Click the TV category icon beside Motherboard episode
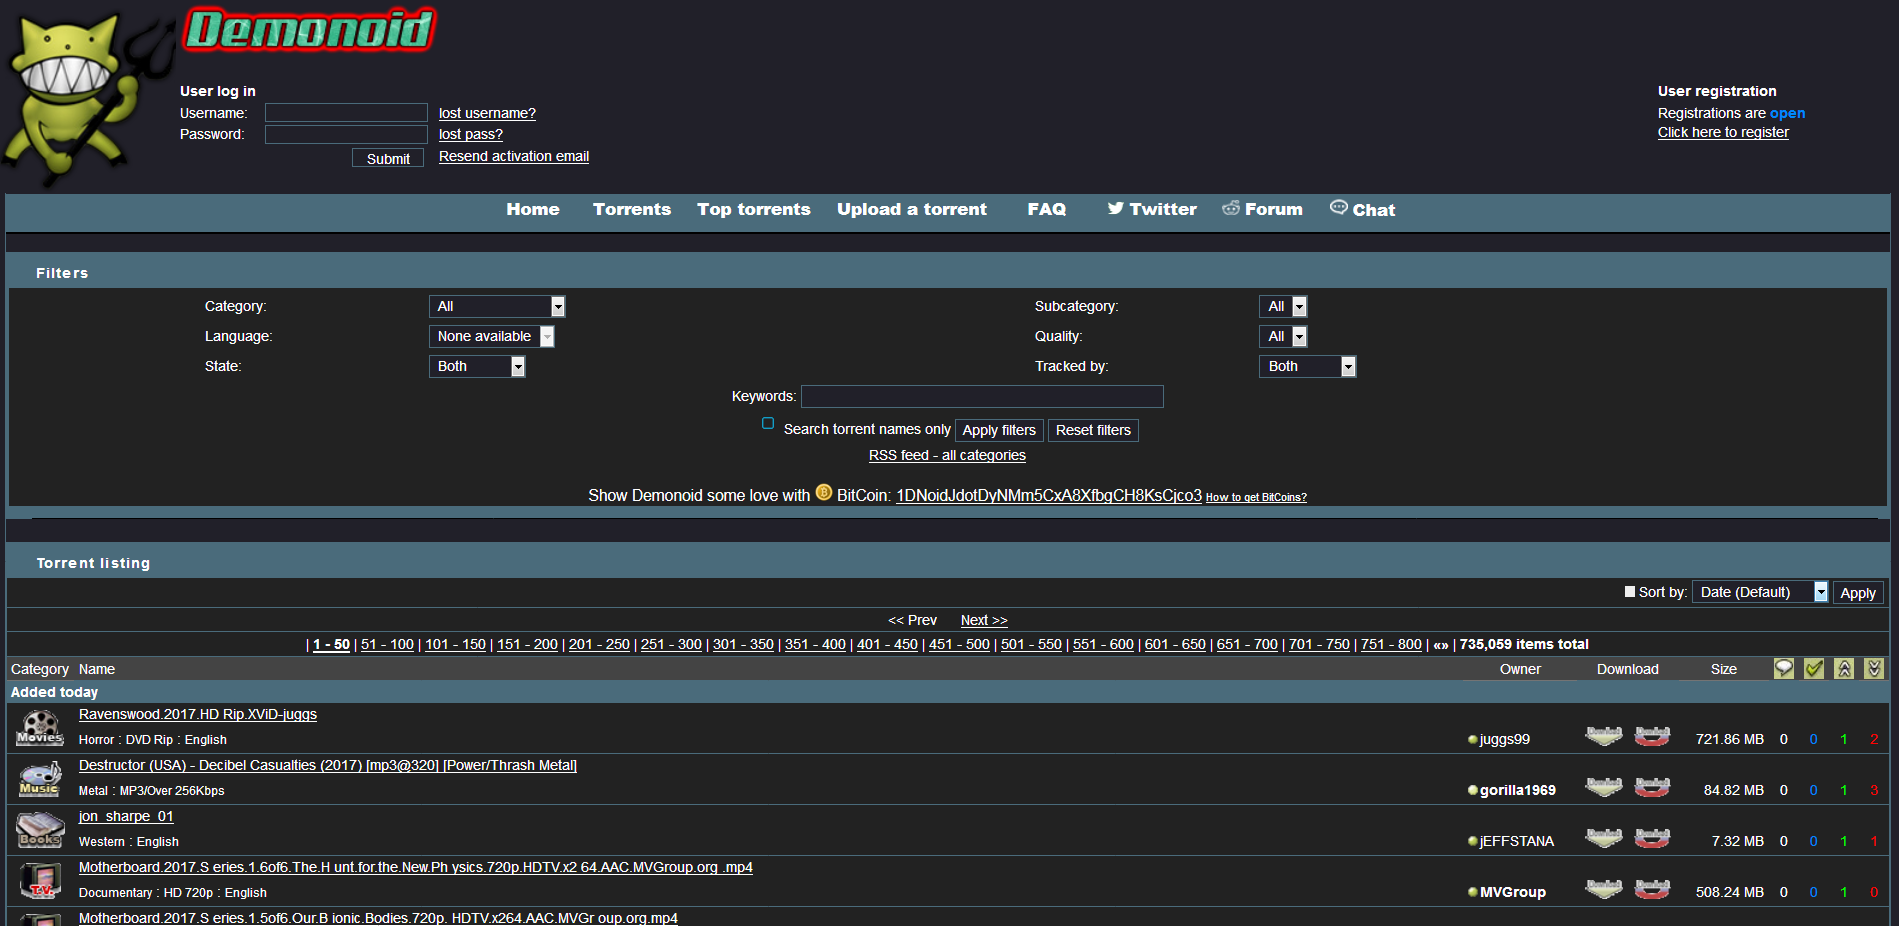The image size is (1899, 926). 40,881
